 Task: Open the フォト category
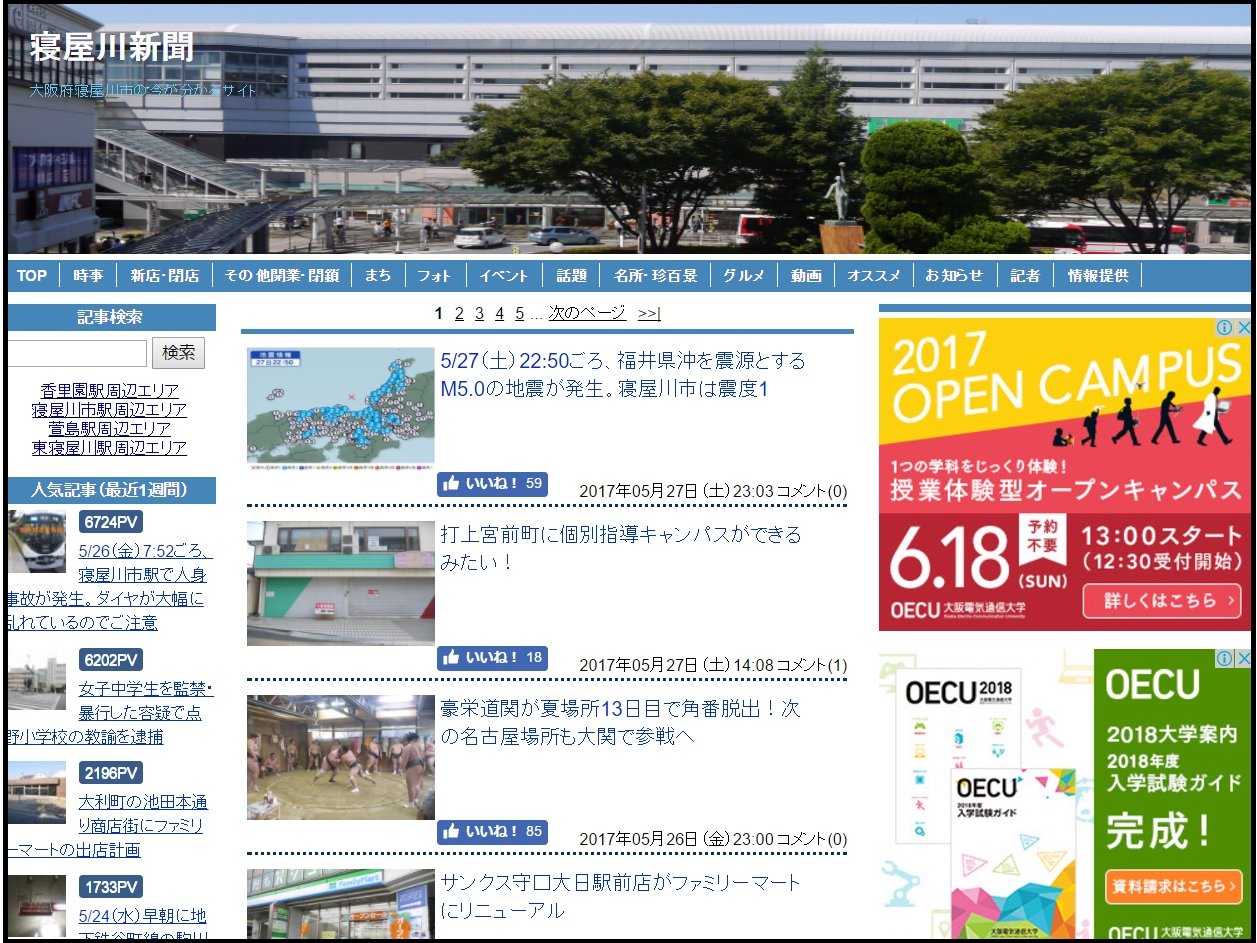[434, 276]
